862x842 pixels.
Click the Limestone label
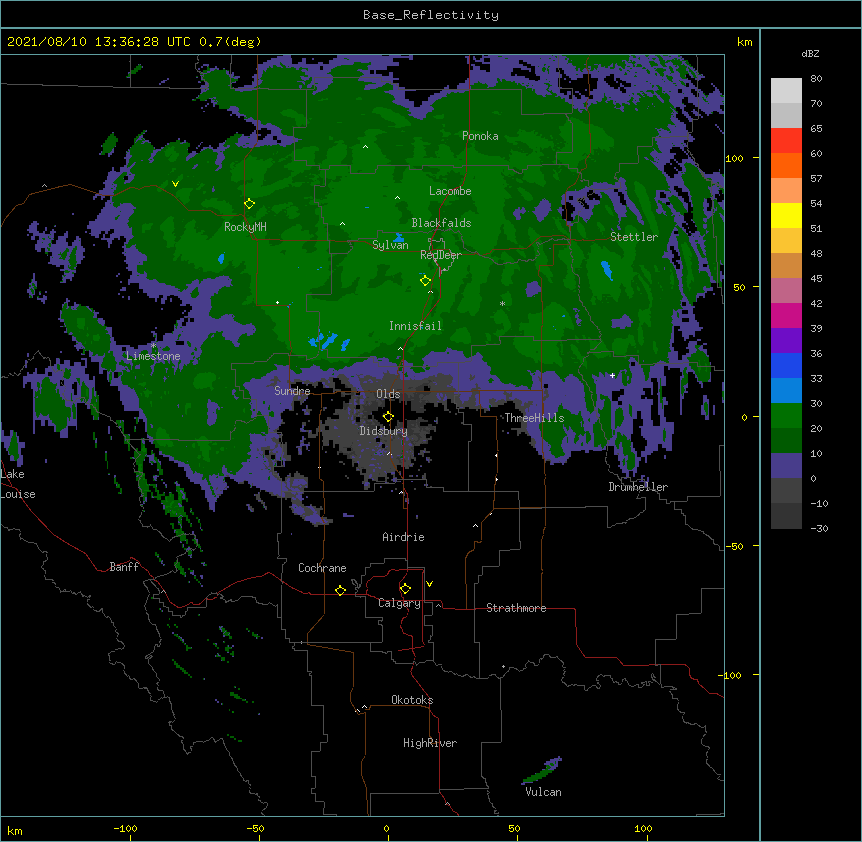pyautogui.click(x=153, y=356)
